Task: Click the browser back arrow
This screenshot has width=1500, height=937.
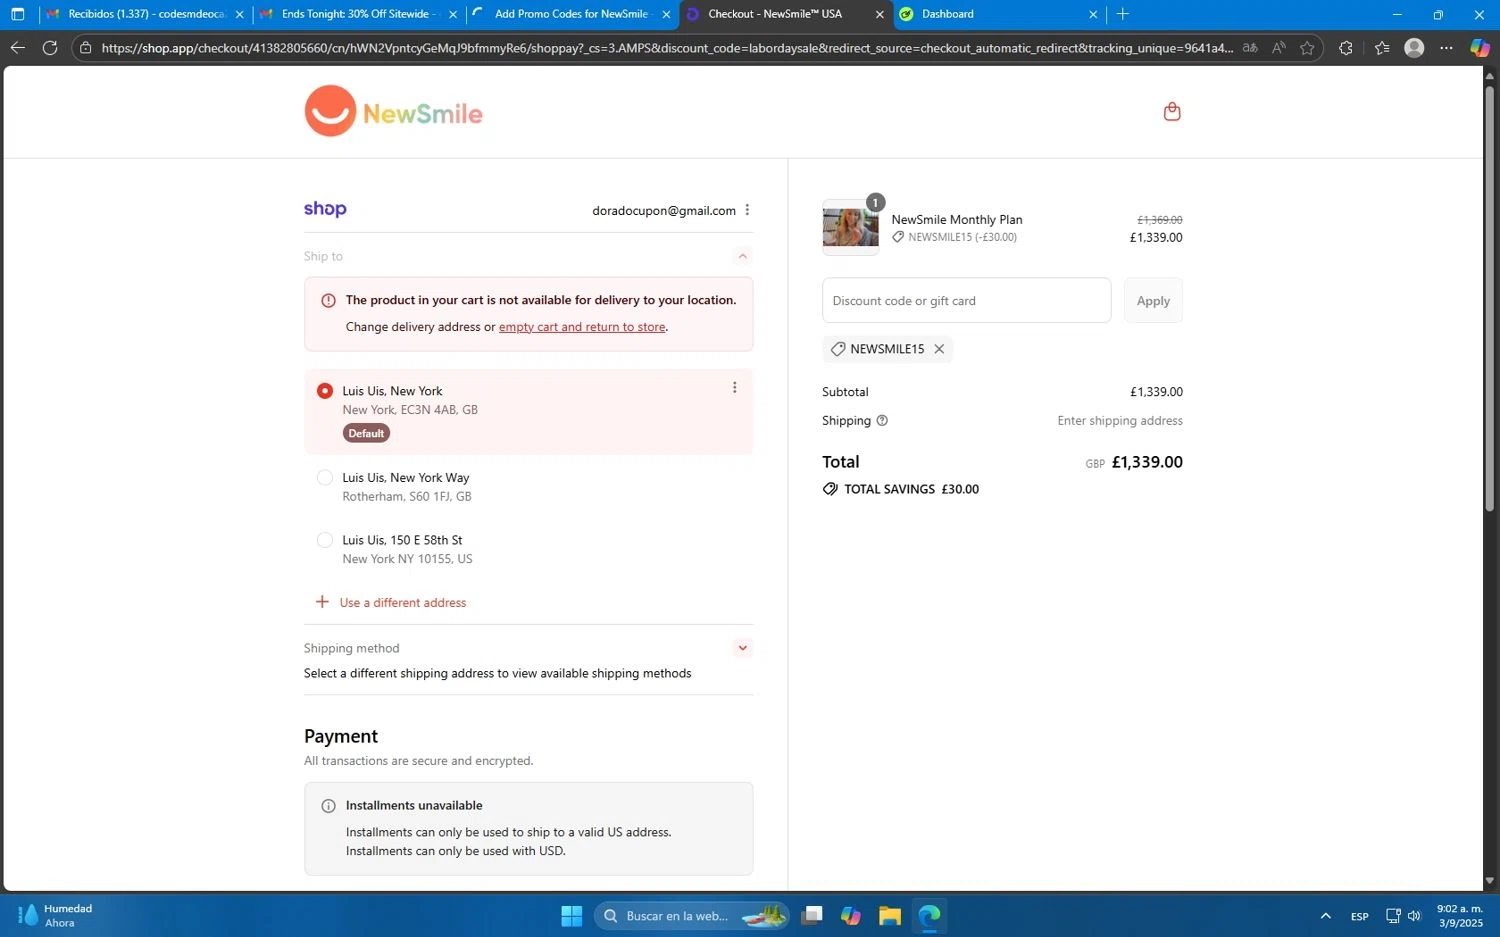Action: pos(18,48)
